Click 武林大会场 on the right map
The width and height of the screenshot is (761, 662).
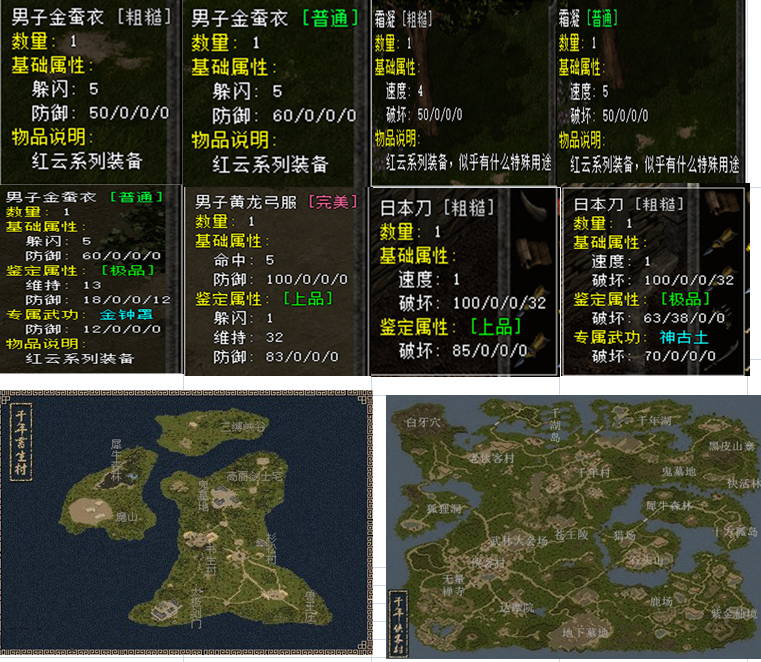pyautogui.click(x=519, y=540)
